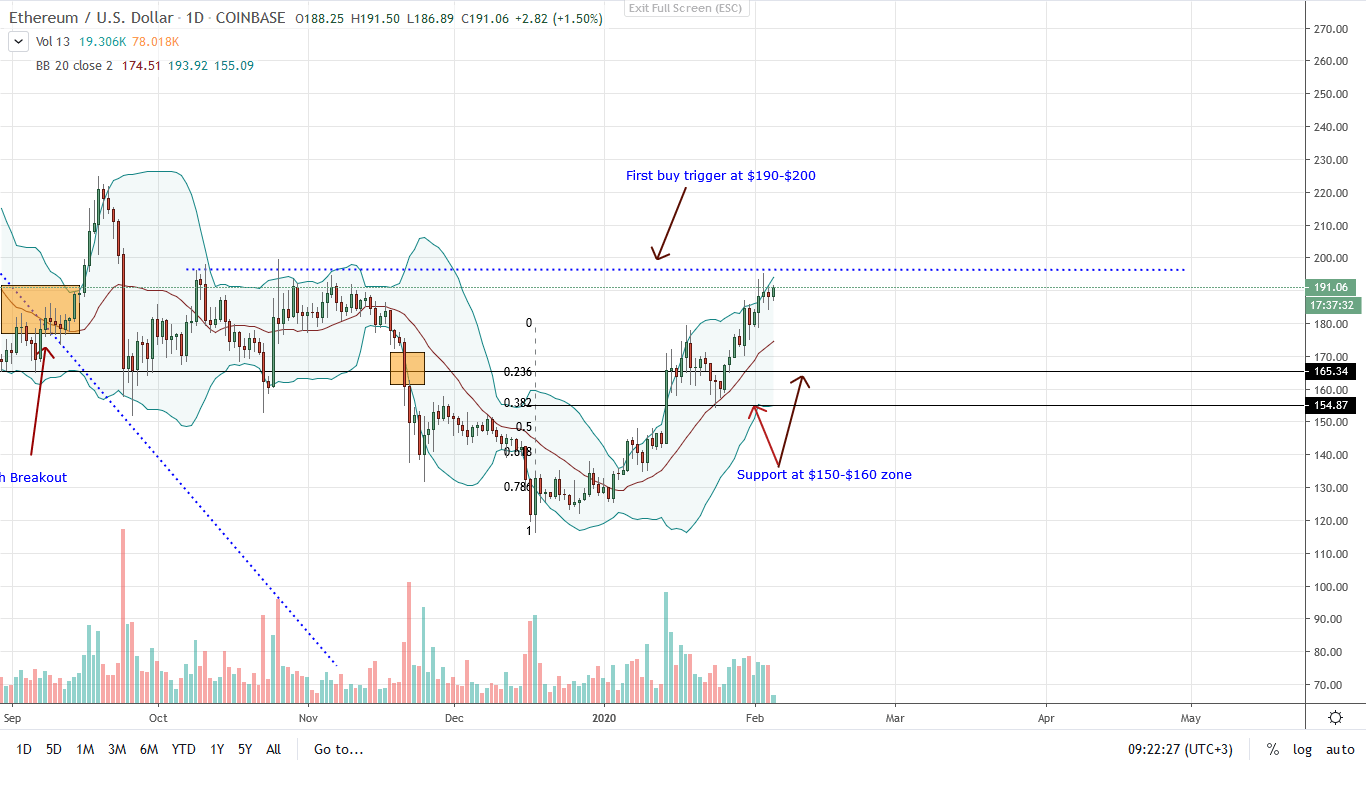Toggle the auto scale mode
This screenshot has width=1366, height=798.
pos(1340,749)
